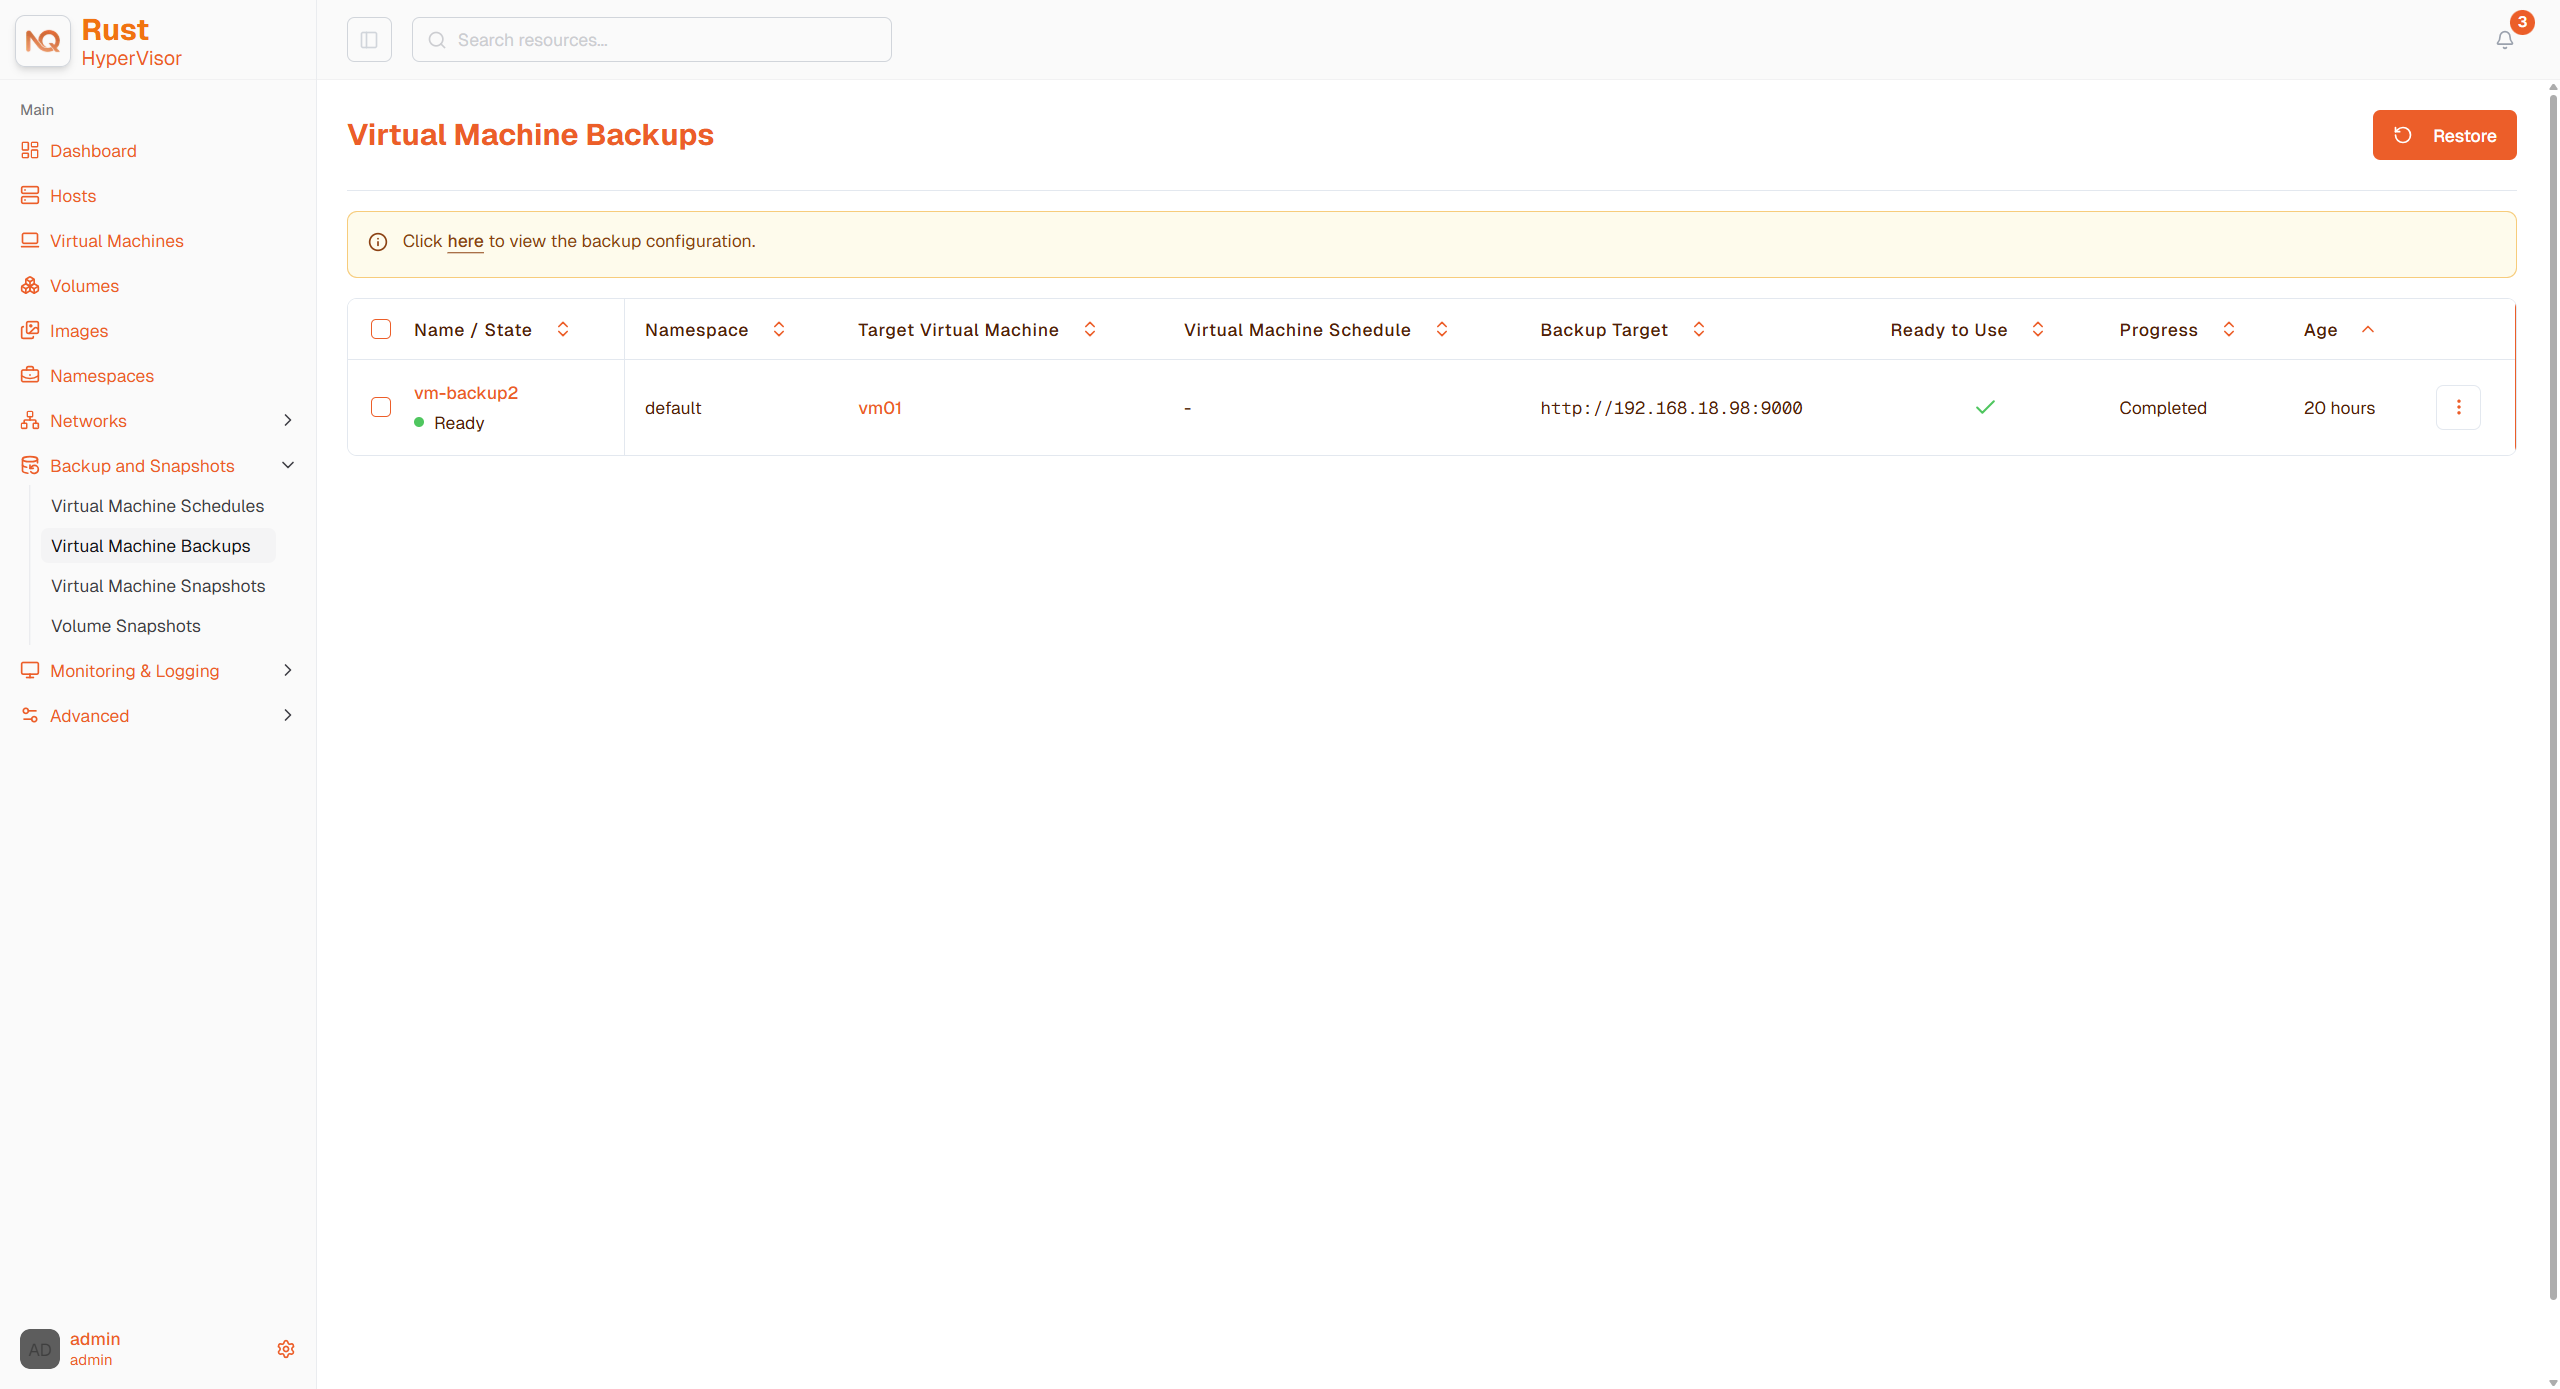
Task: Open the vm-backup2 row actions menu
Action: point(2458,407)
